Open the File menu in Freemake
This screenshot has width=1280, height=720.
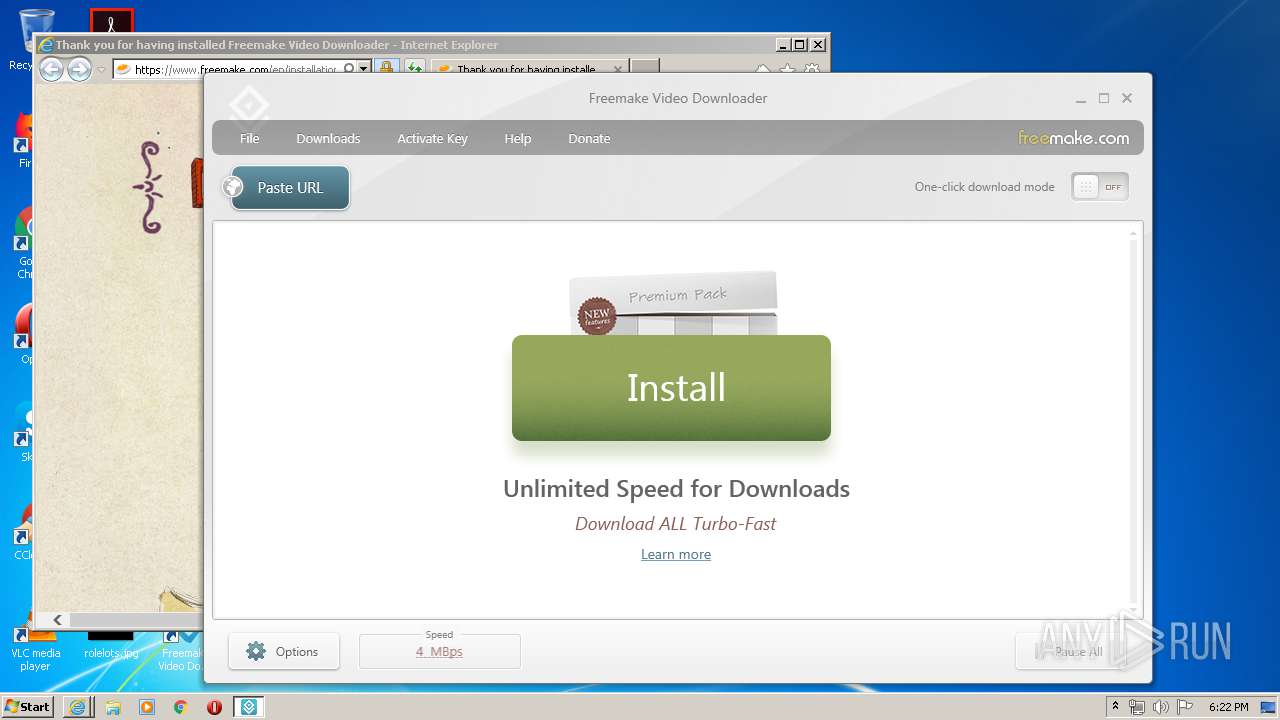pyautogui.click(x=249, y=138)
